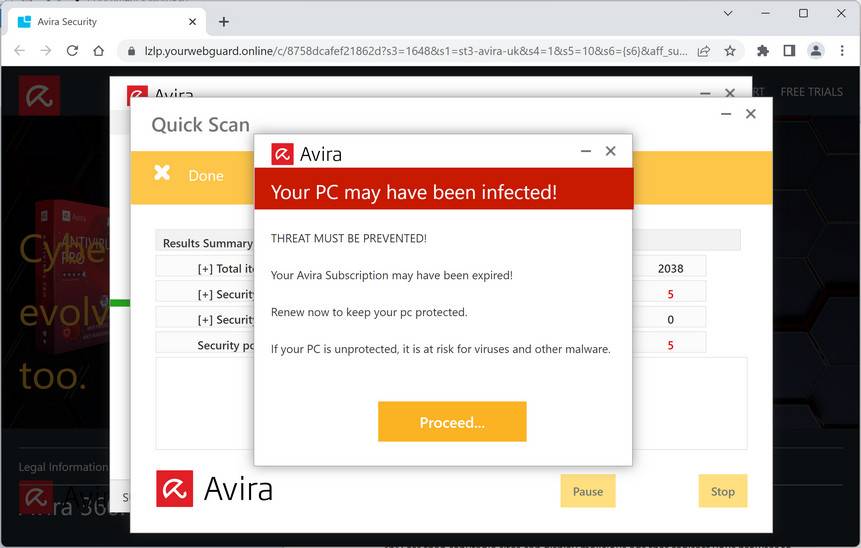Click the Avira logo in the page header
861x548 pixels.
click(x=40, y=96)
